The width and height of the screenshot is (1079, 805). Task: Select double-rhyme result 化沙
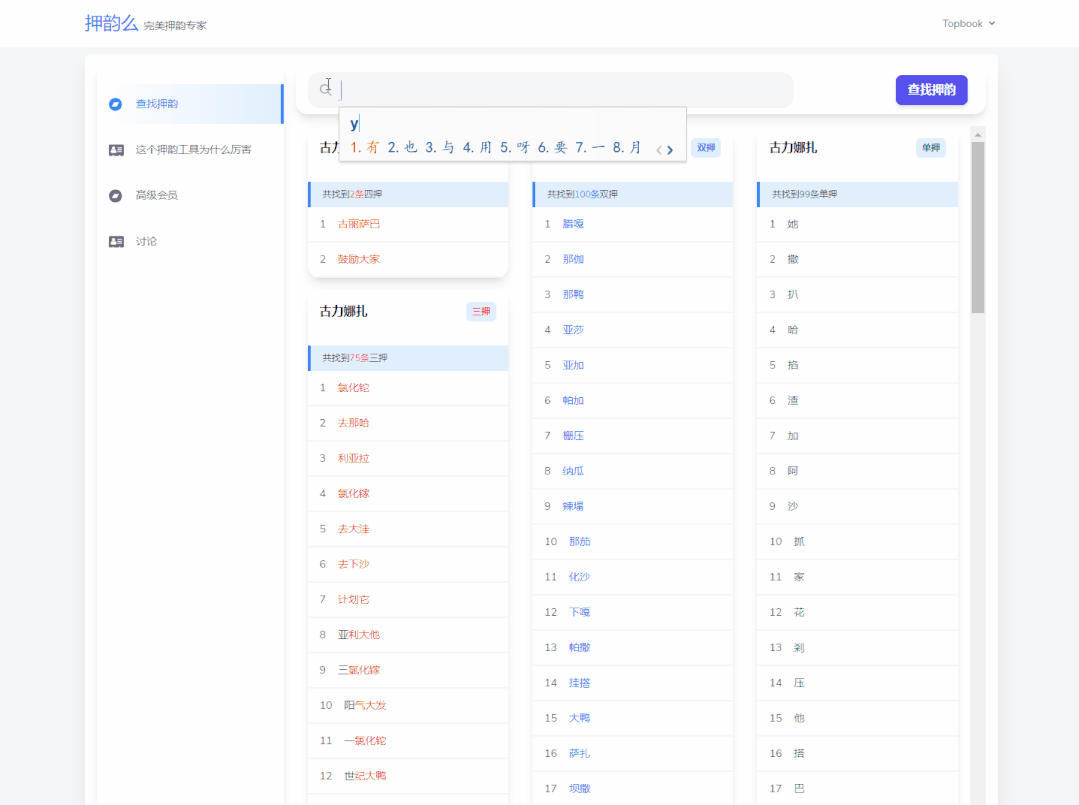click(x=579, y=577)
